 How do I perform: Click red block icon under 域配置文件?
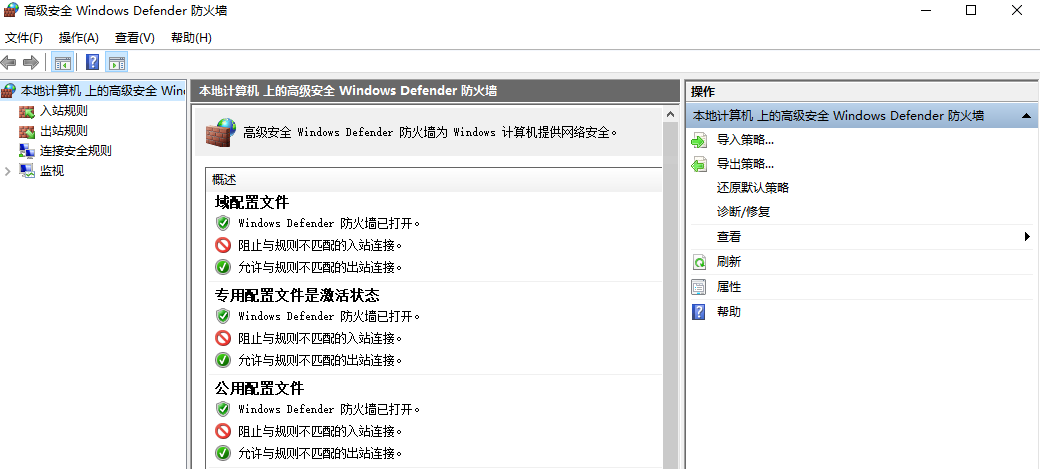point(223,245)
